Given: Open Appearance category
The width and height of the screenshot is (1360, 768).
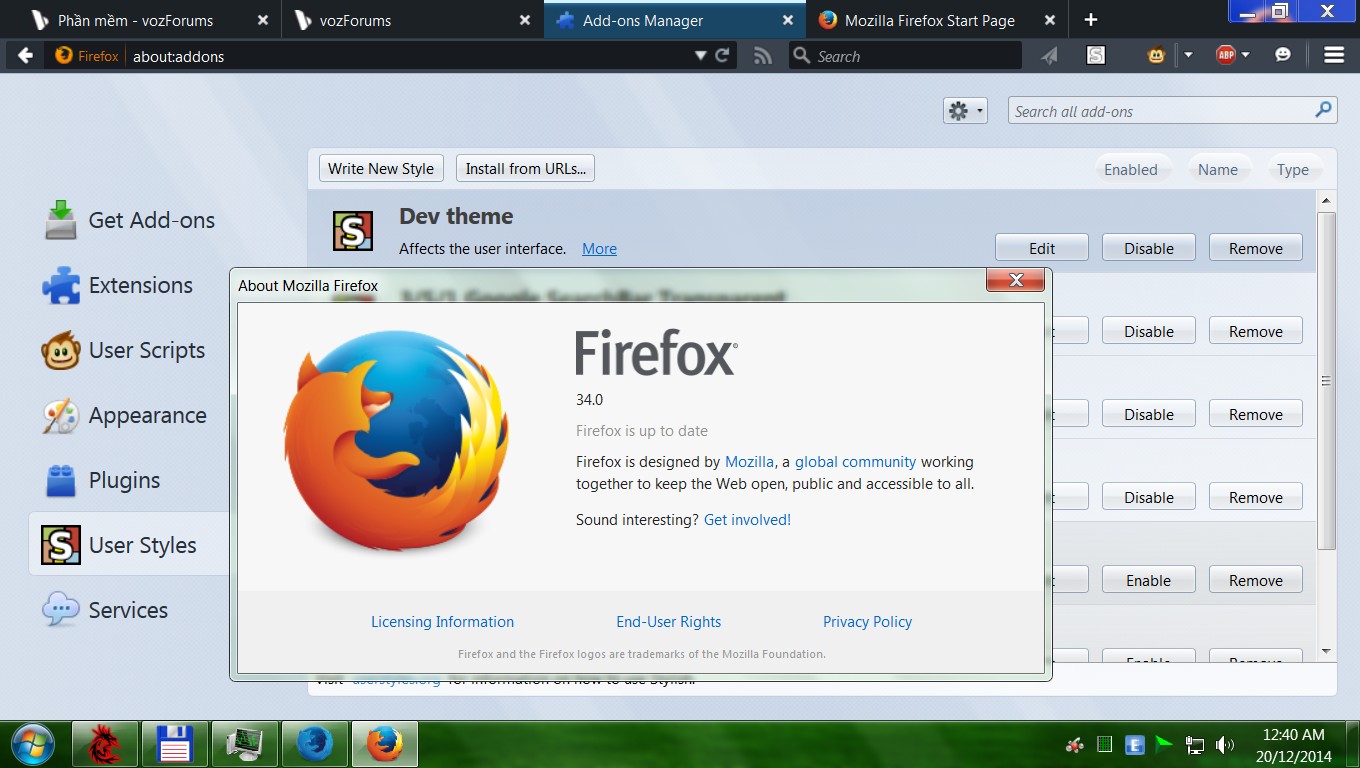Looking at the screenshot, I should pos(130,415).
